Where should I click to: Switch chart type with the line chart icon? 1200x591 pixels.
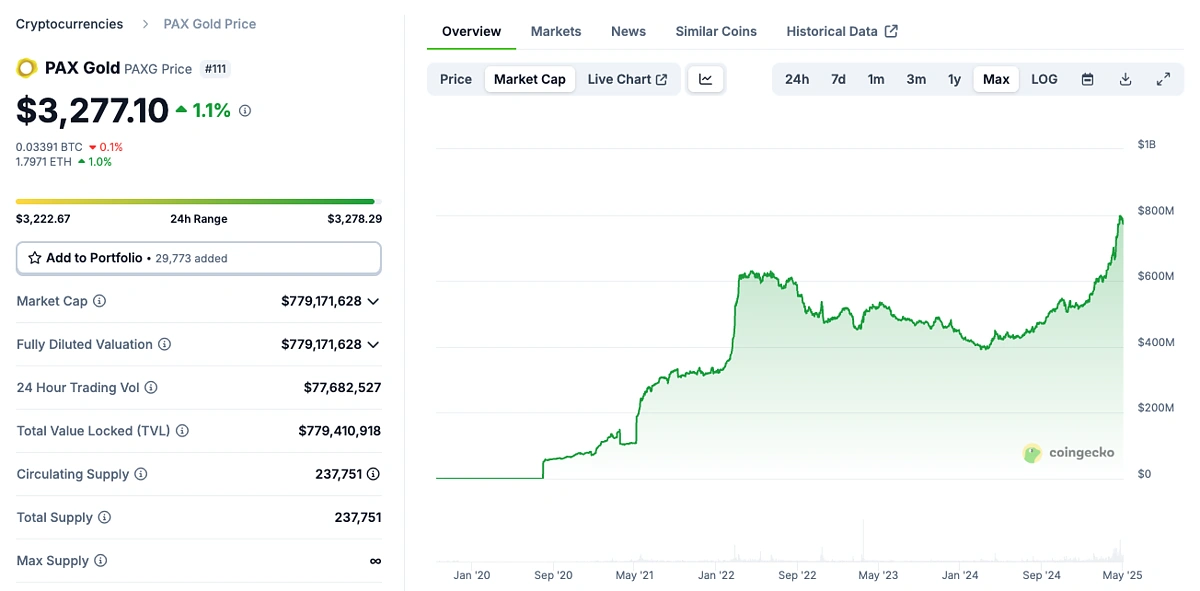click(x=706, y=79)
